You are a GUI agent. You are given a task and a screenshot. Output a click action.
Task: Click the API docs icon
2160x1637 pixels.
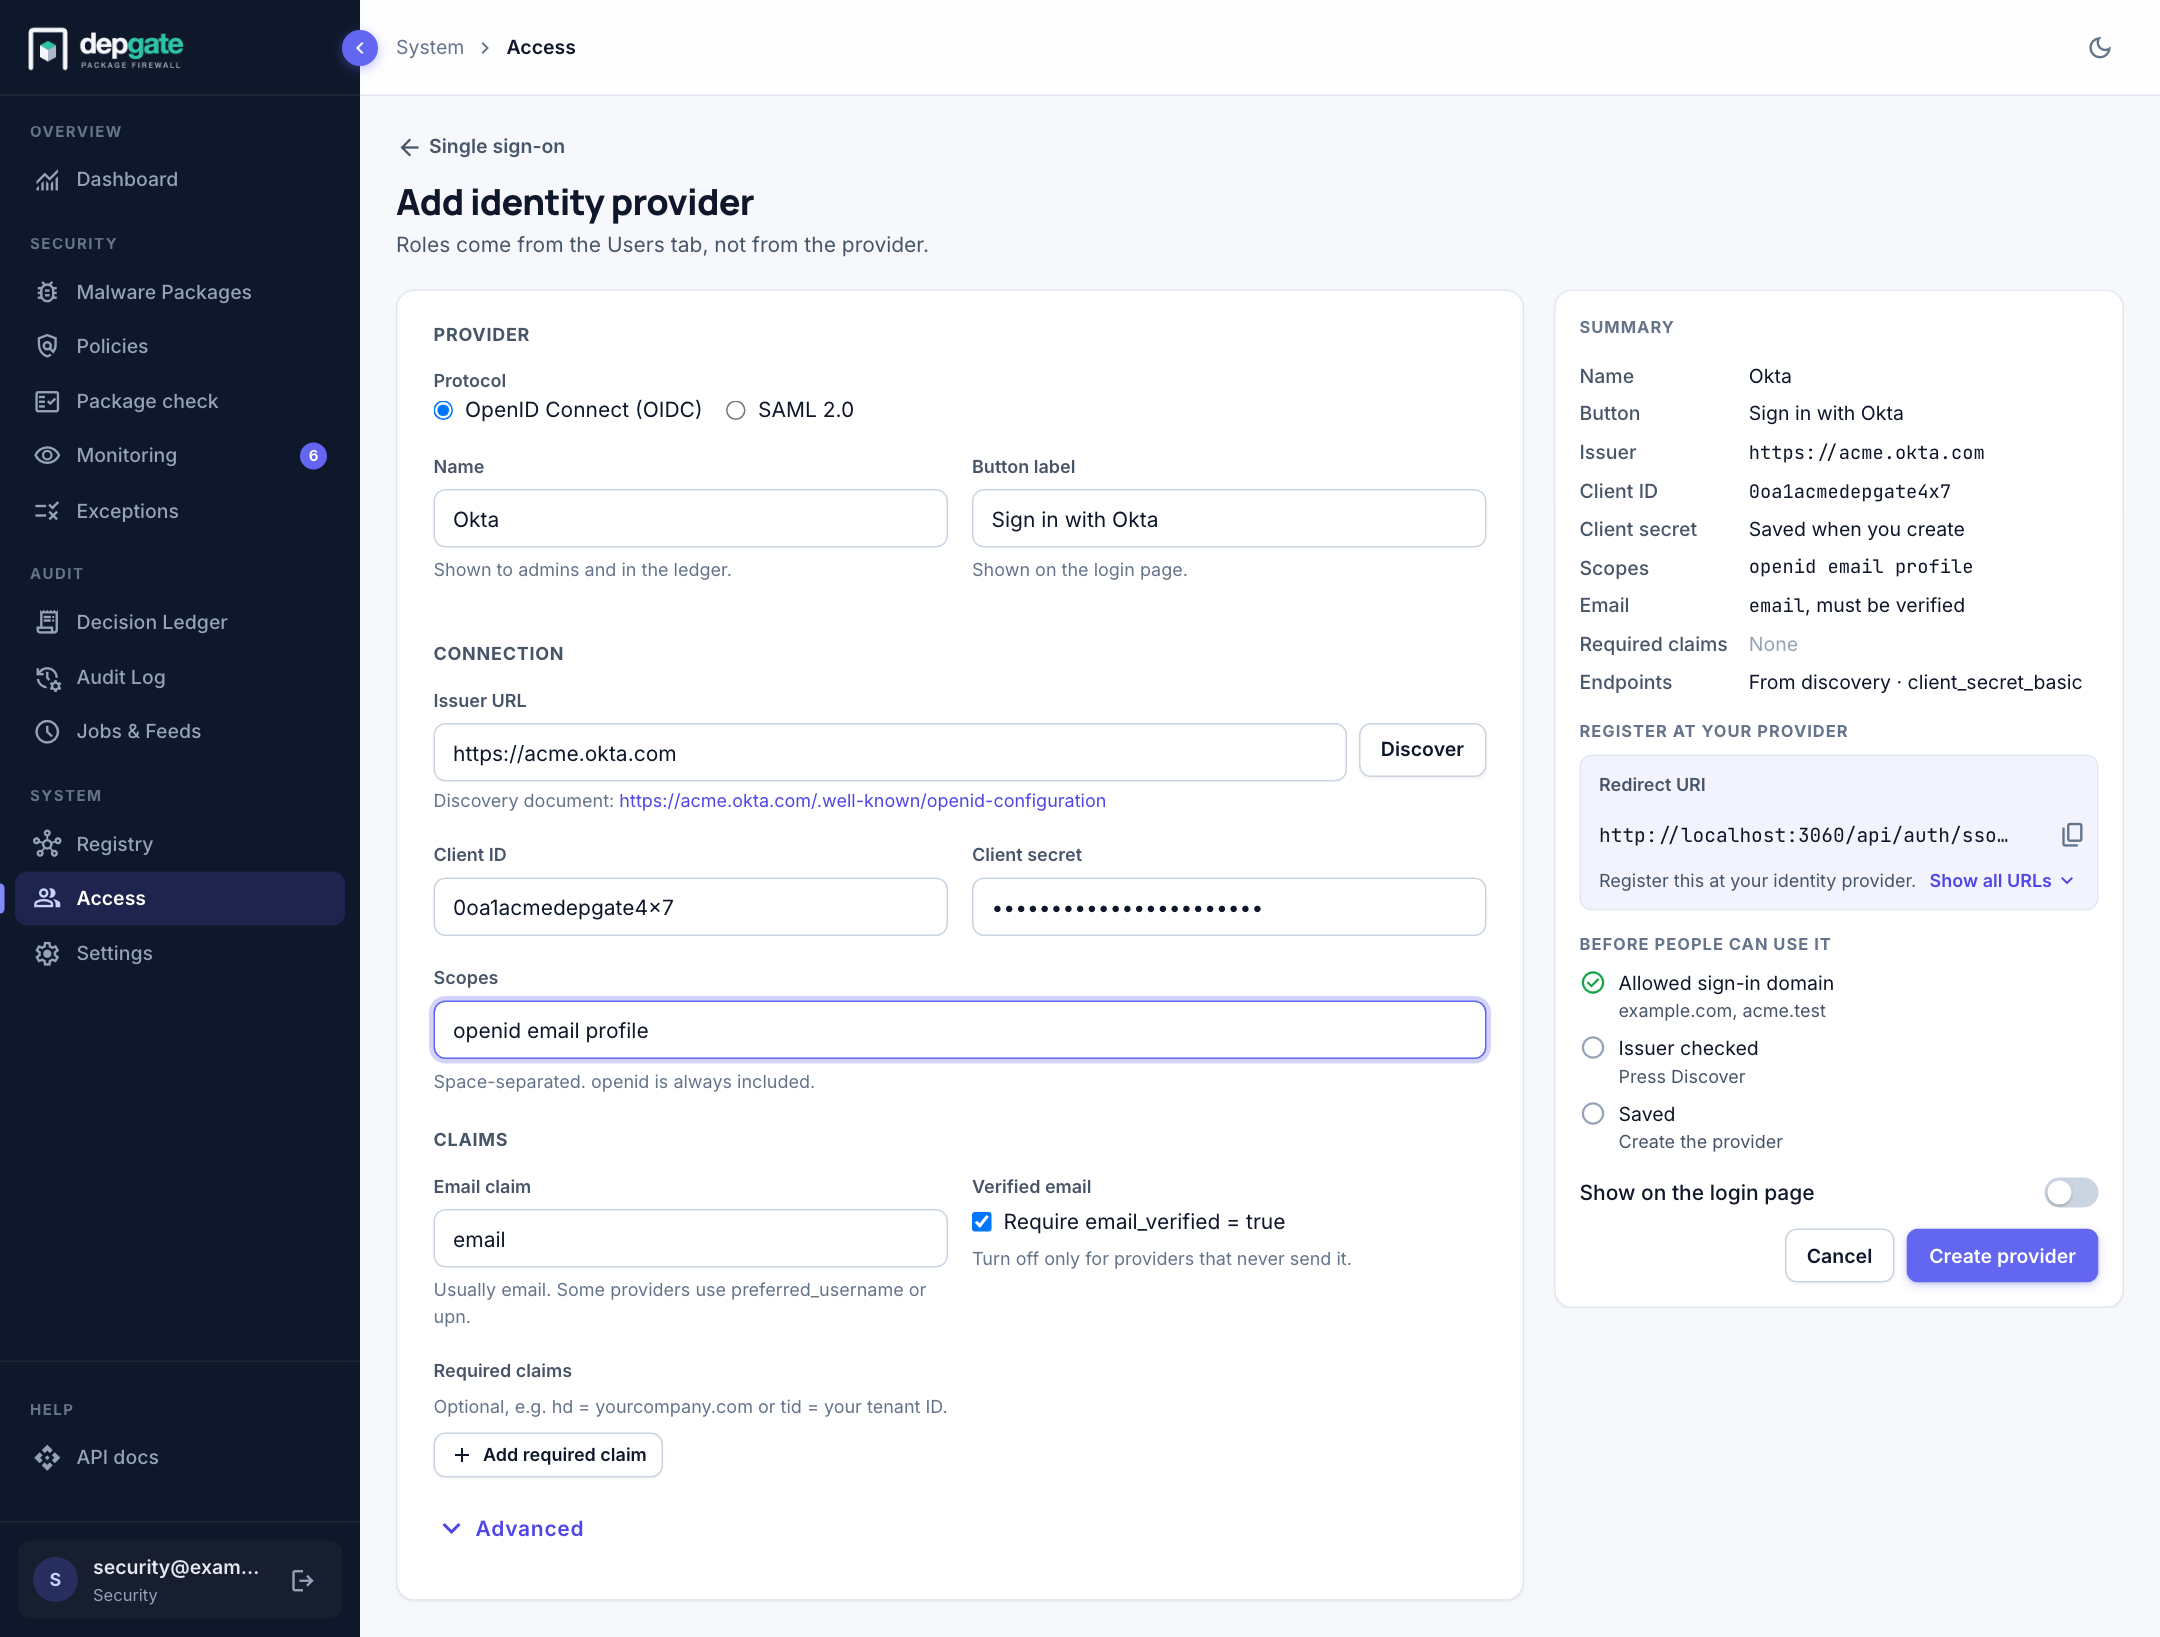47,1457
